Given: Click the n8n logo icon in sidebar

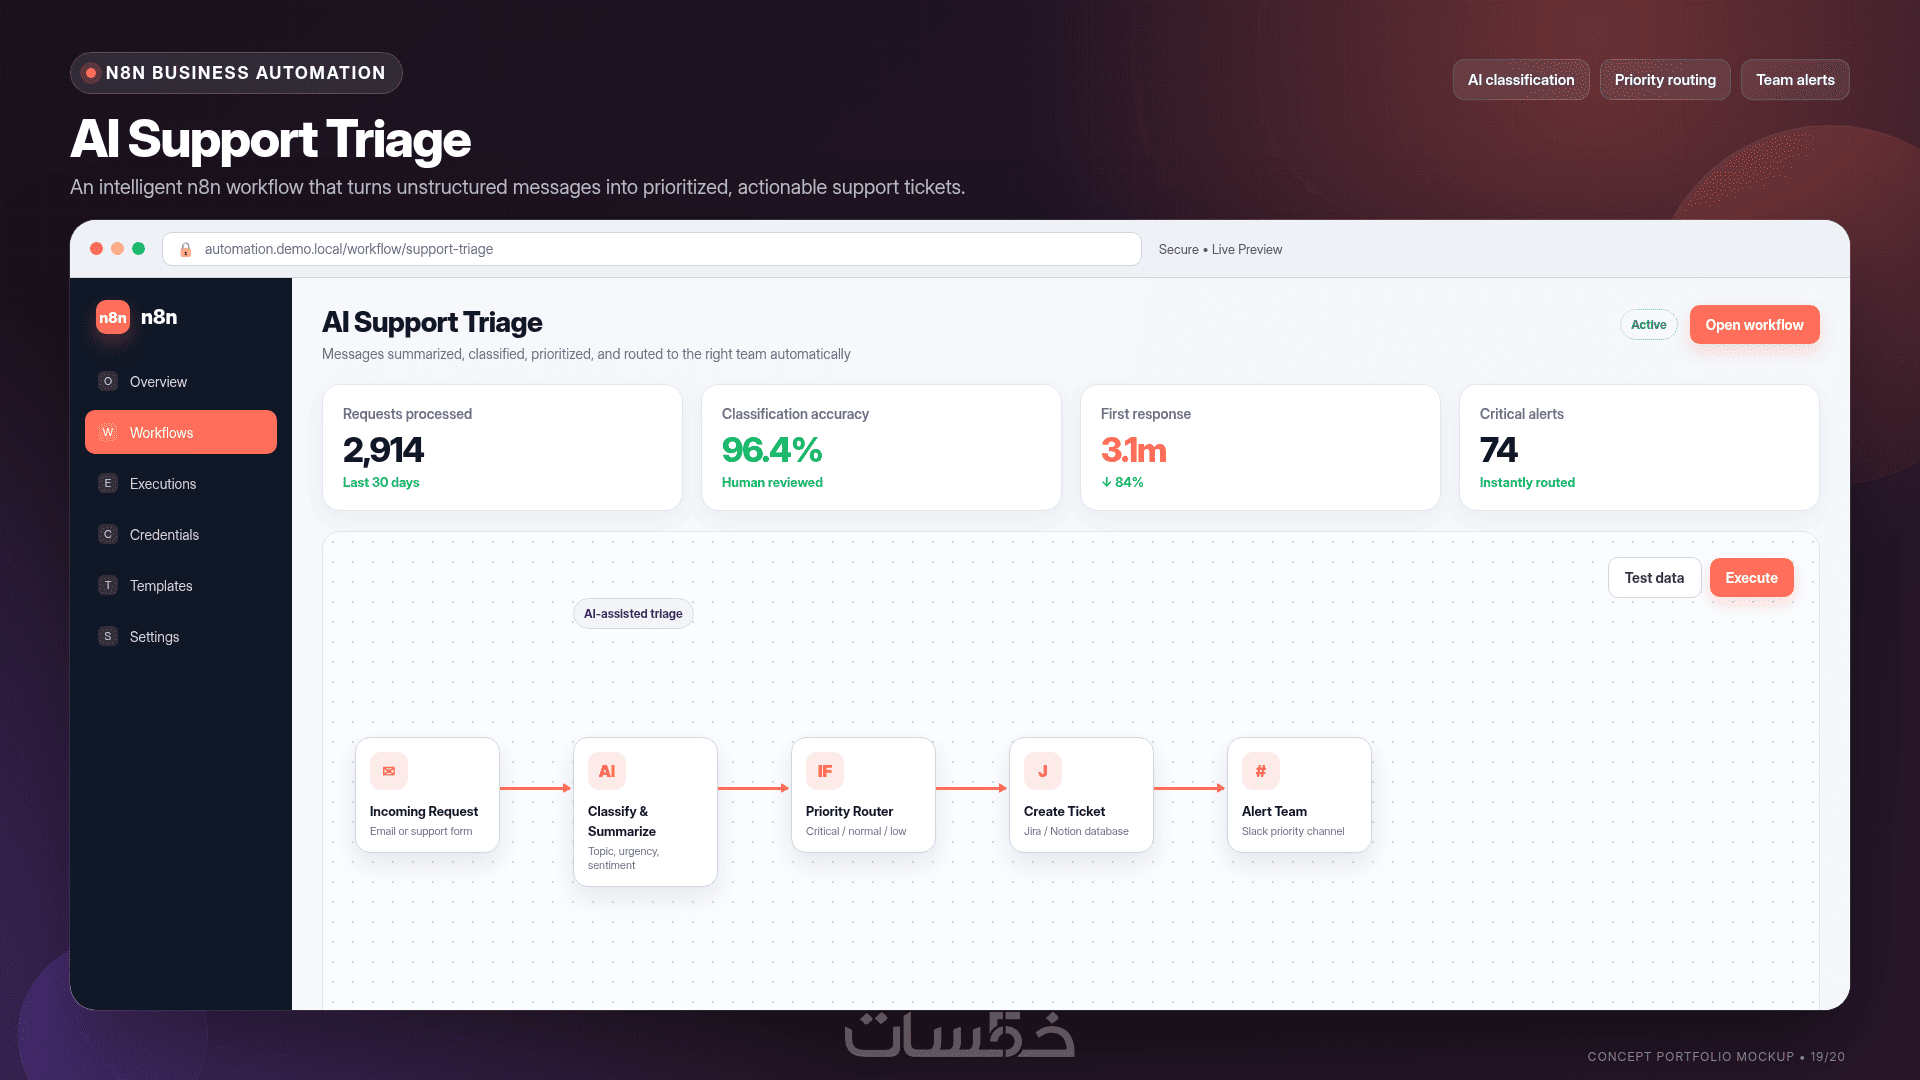Looking at the screenshot, I should point(112,318).
